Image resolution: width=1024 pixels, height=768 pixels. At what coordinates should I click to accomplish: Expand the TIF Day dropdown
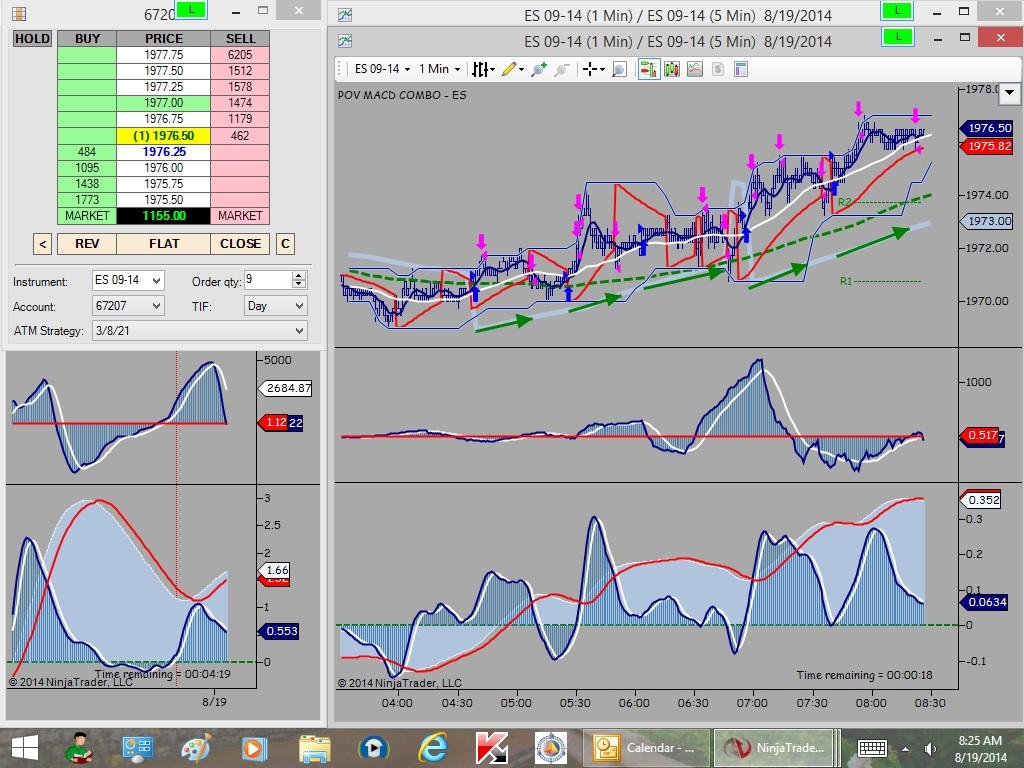pos(275,306)
